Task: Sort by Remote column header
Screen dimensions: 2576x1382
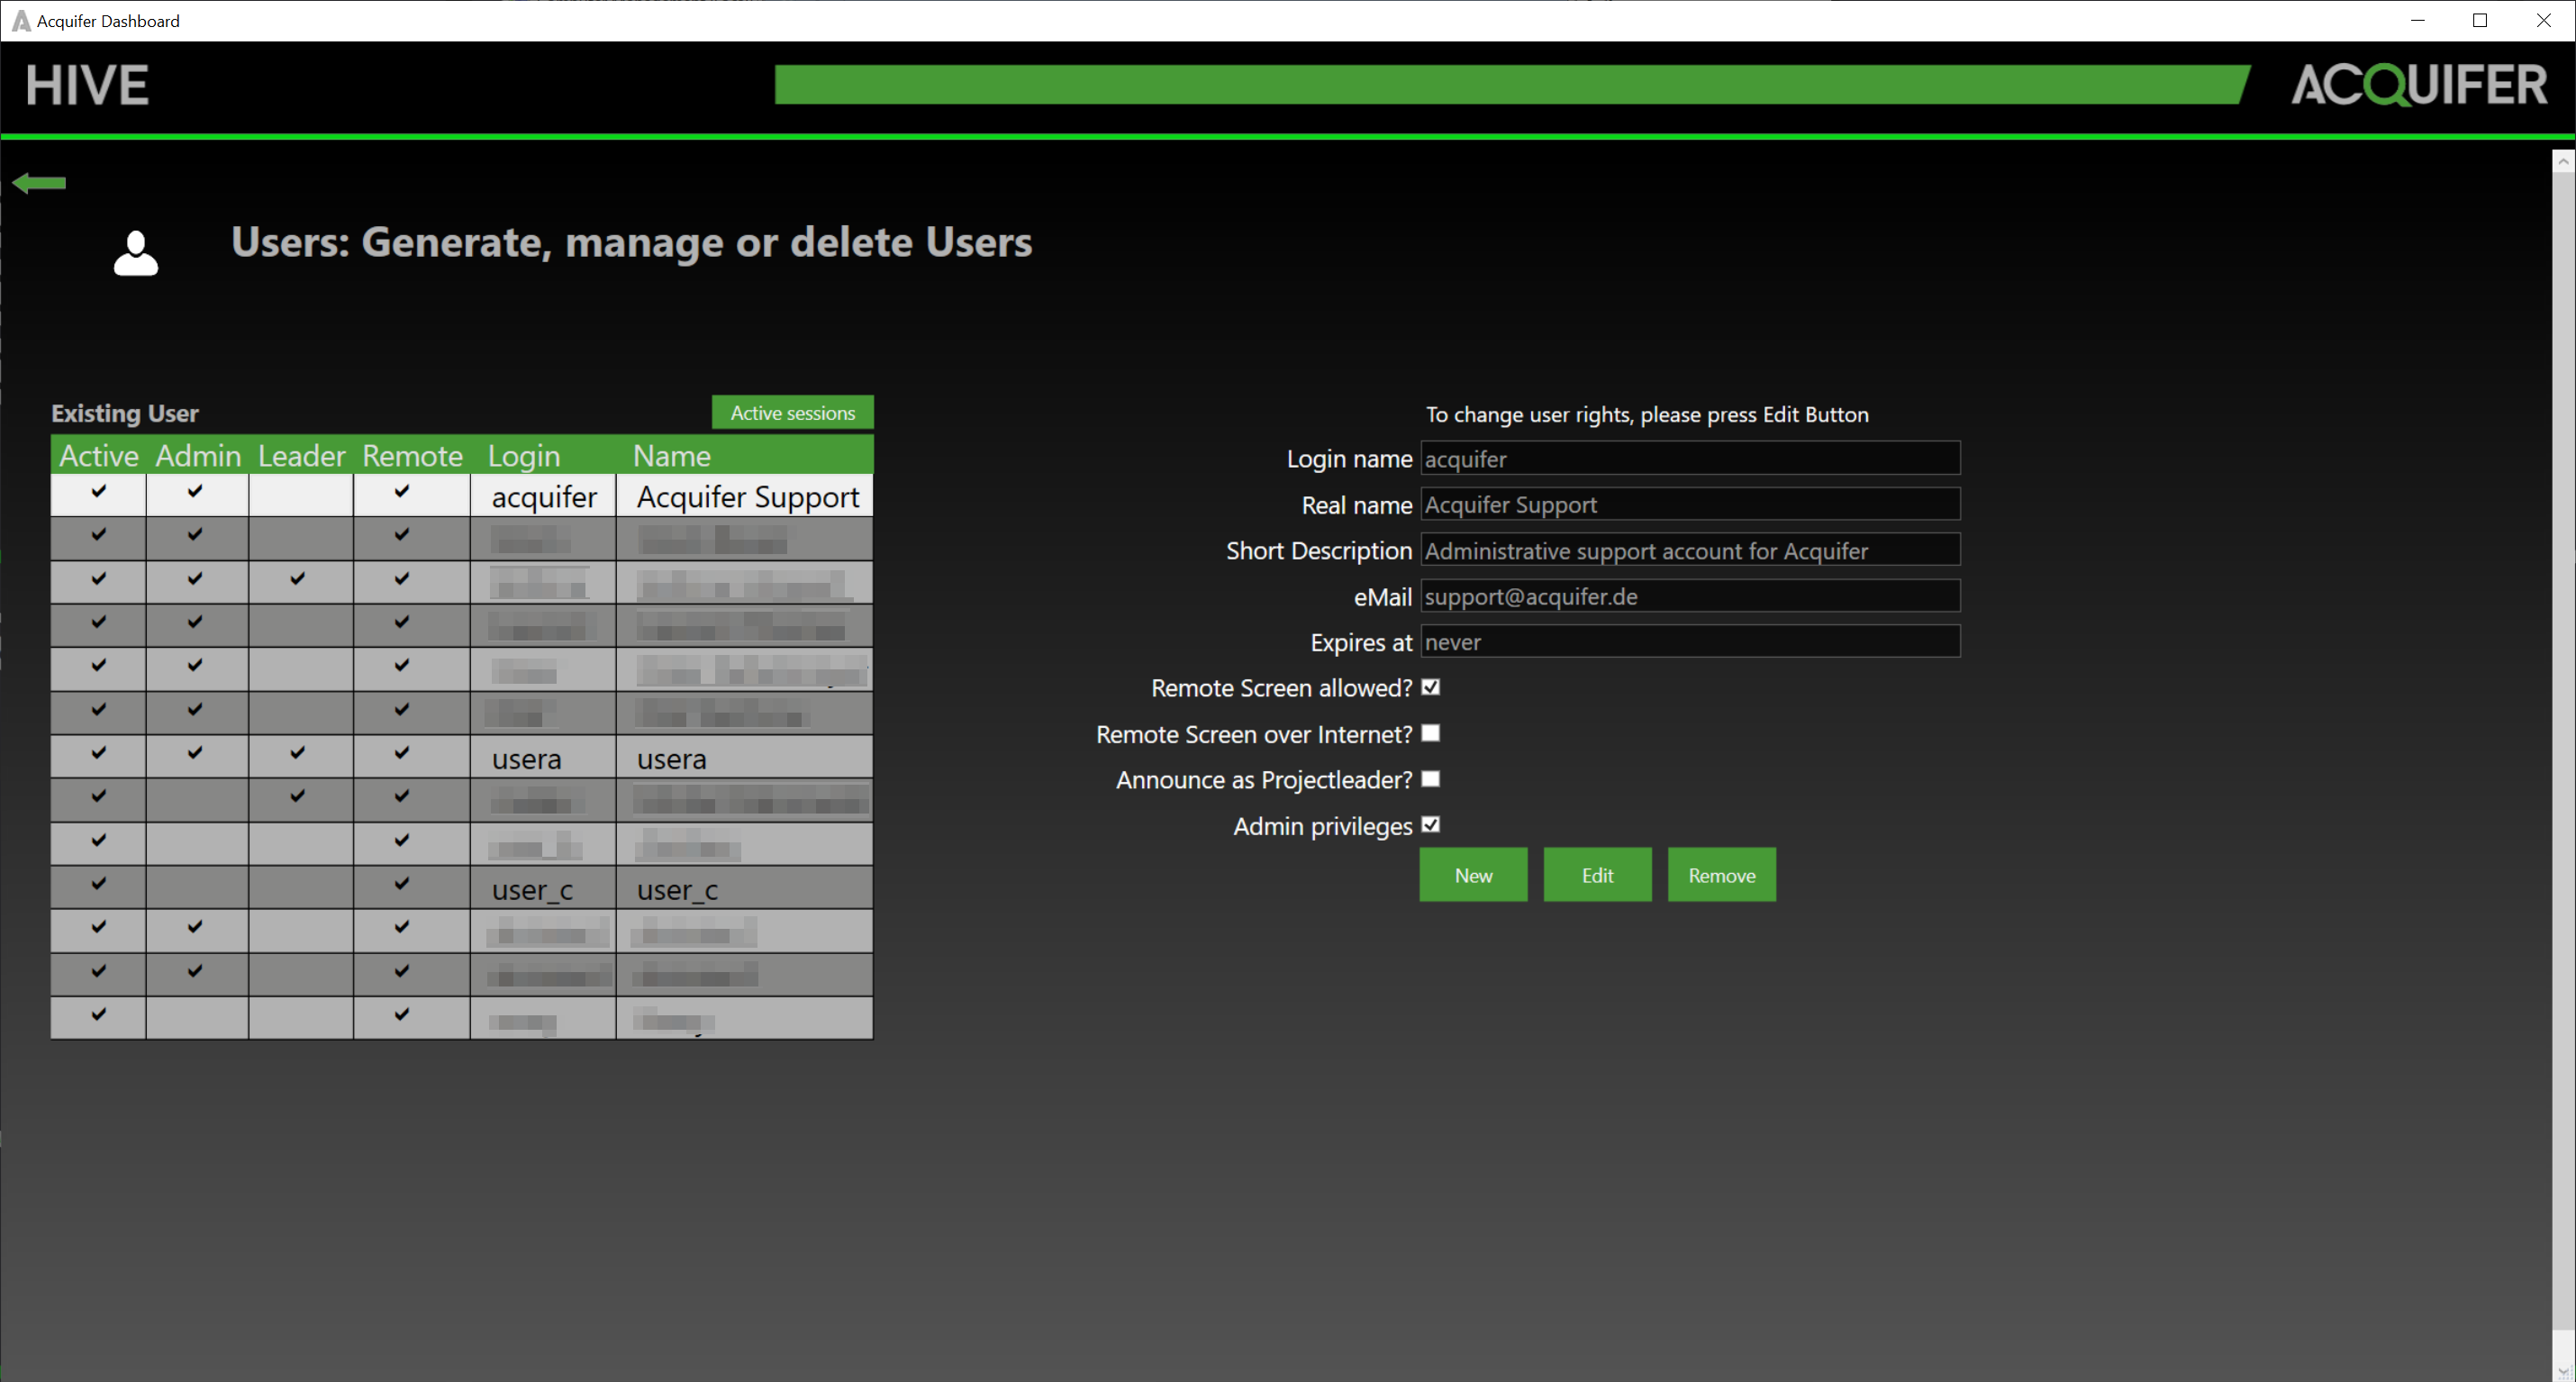Action: 412,456
